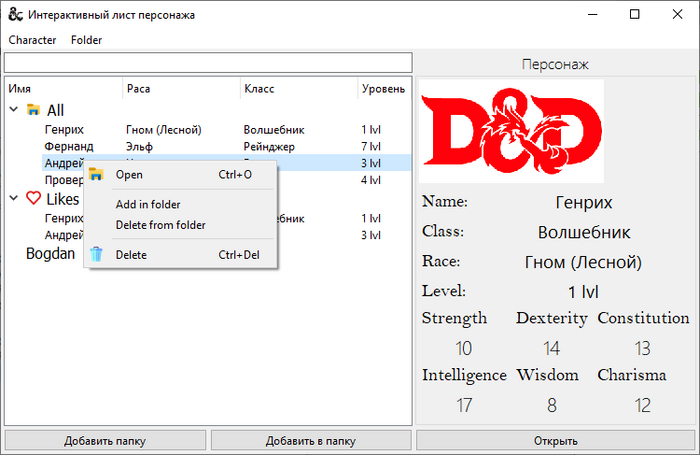Choose Delete from folder
Viewport: 700px width, 455px height.
(180, 225)
